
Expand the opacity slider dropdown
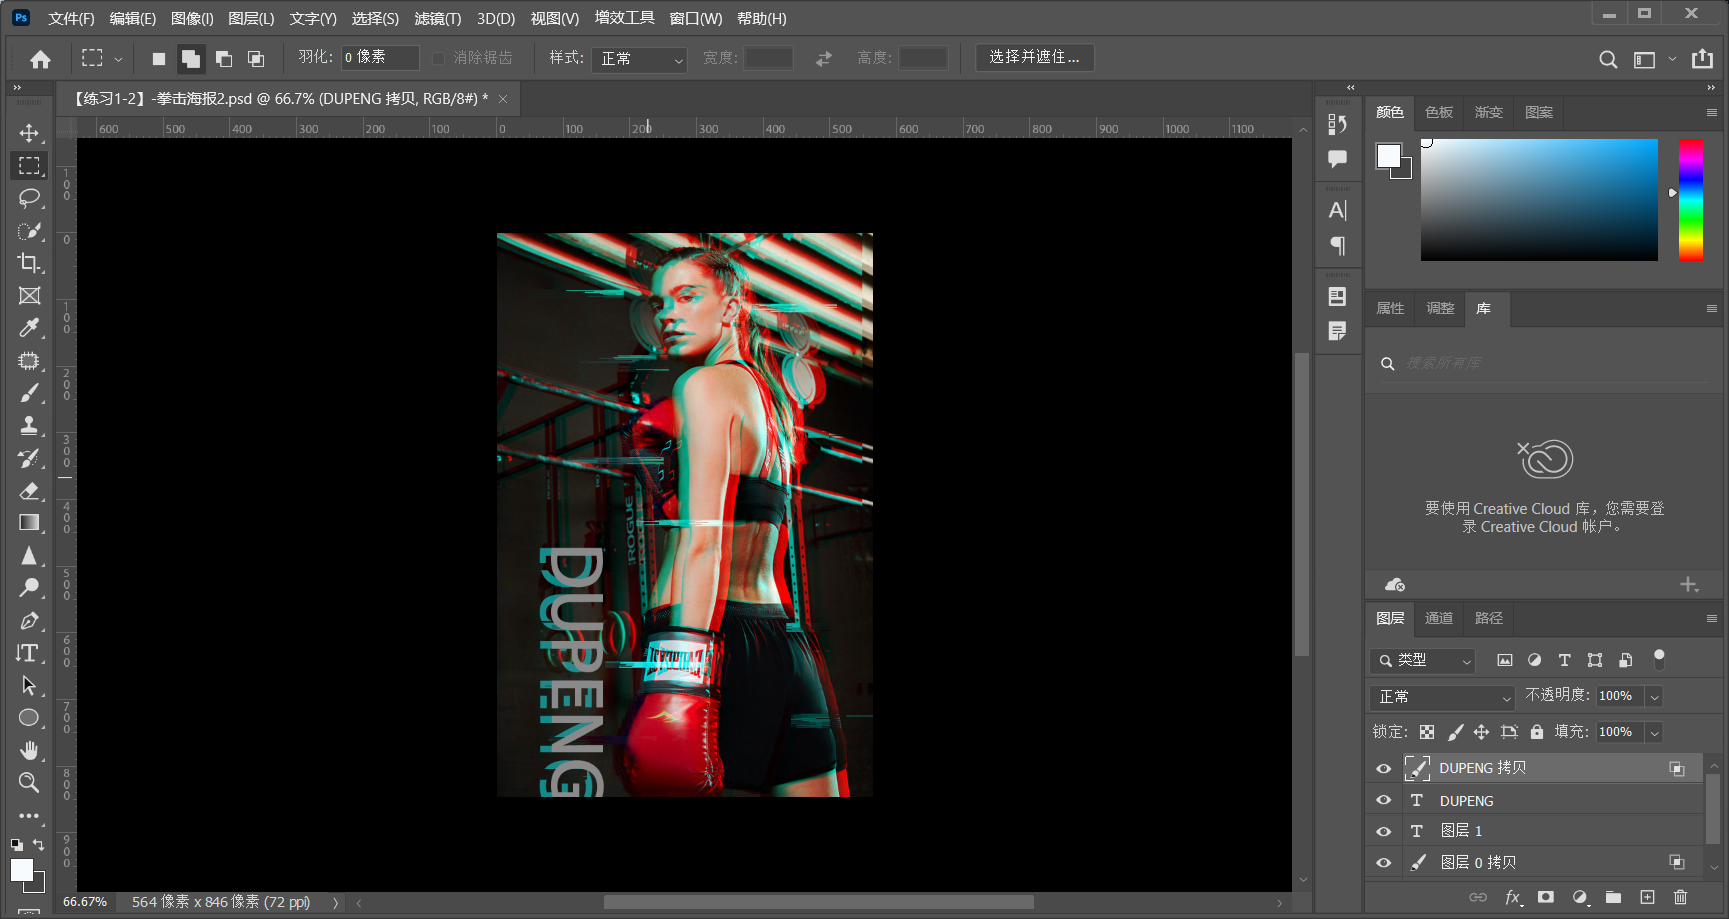tap(1654, 696)
